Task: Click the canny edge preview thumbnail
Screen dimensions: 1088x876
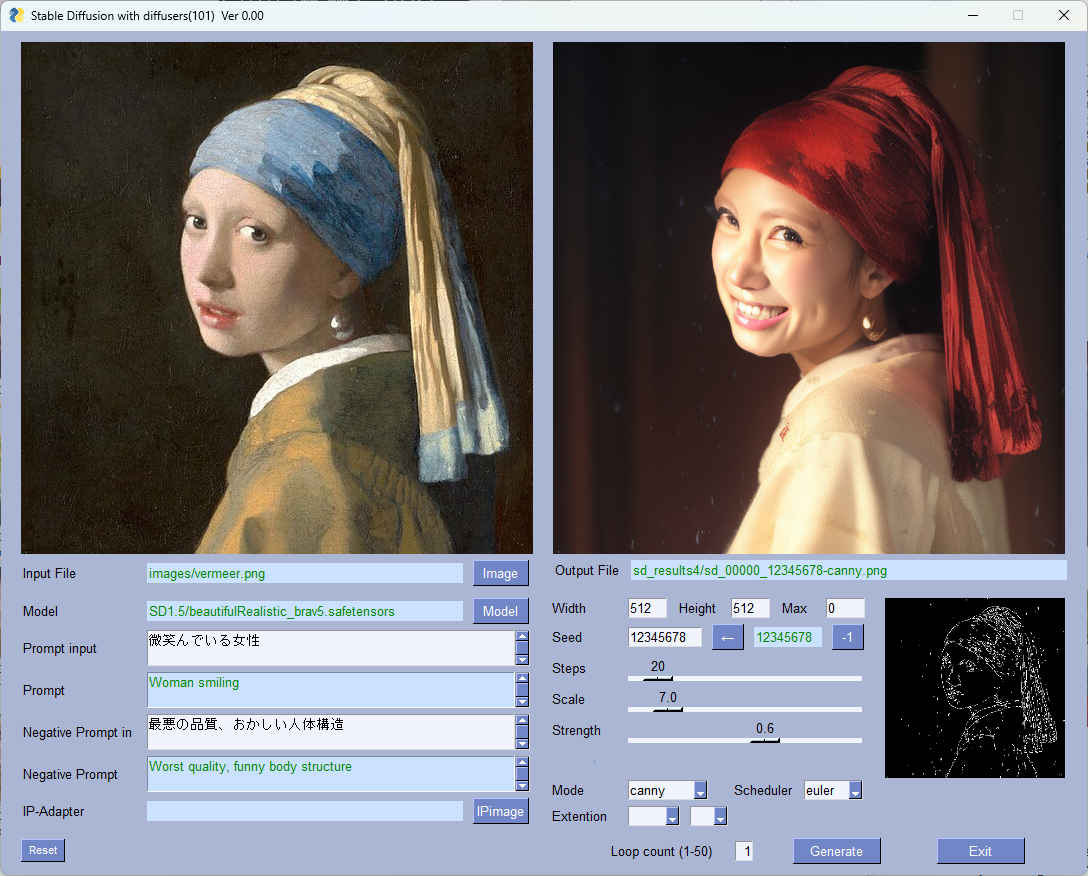Action: (974, 688)
